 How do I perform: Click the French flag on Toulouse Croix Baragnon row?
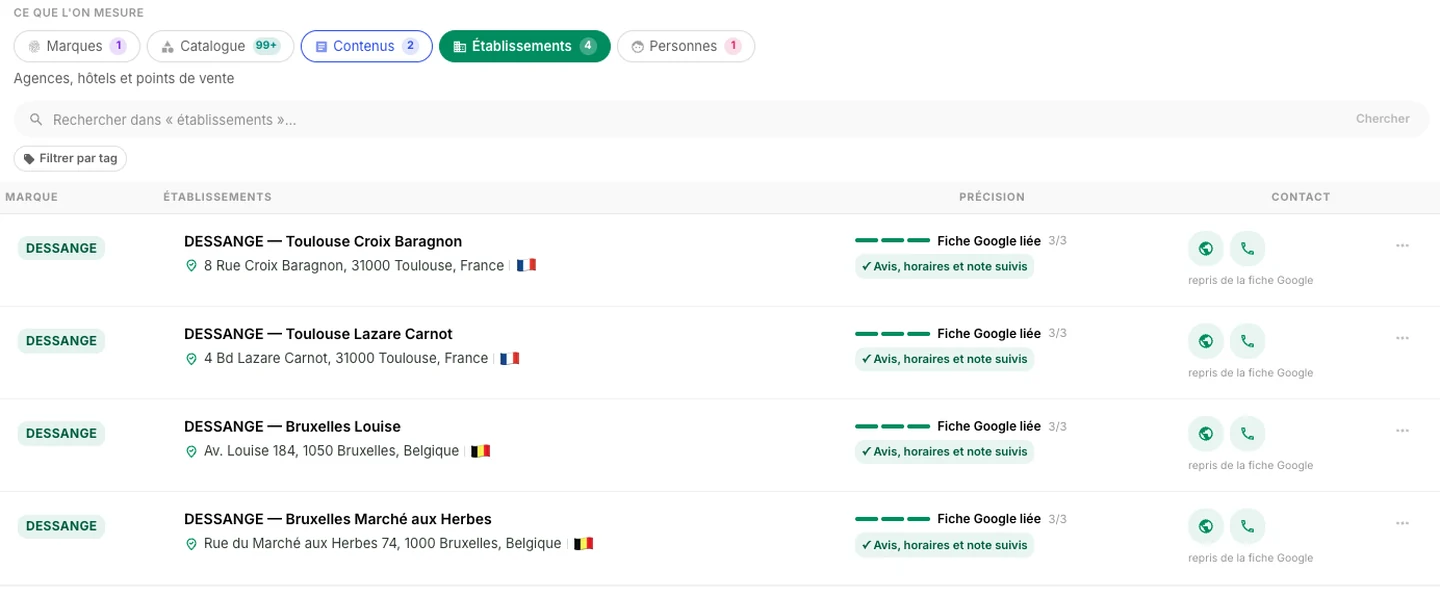pos(527,266)
